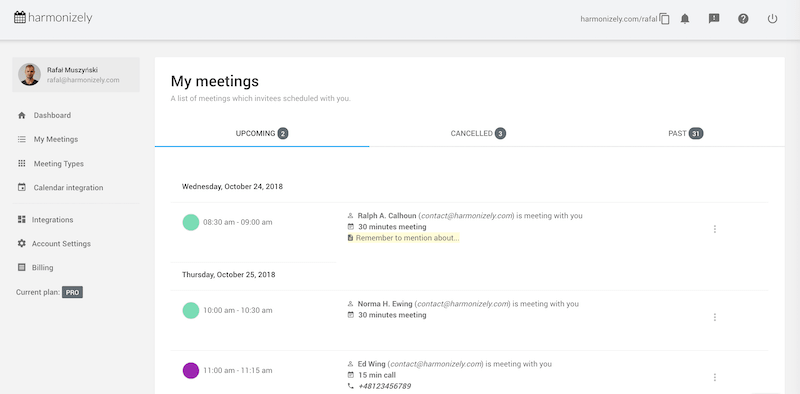Click the power logout icon
800x394 pixels.
pyautogui.click(x=772, y=19)
